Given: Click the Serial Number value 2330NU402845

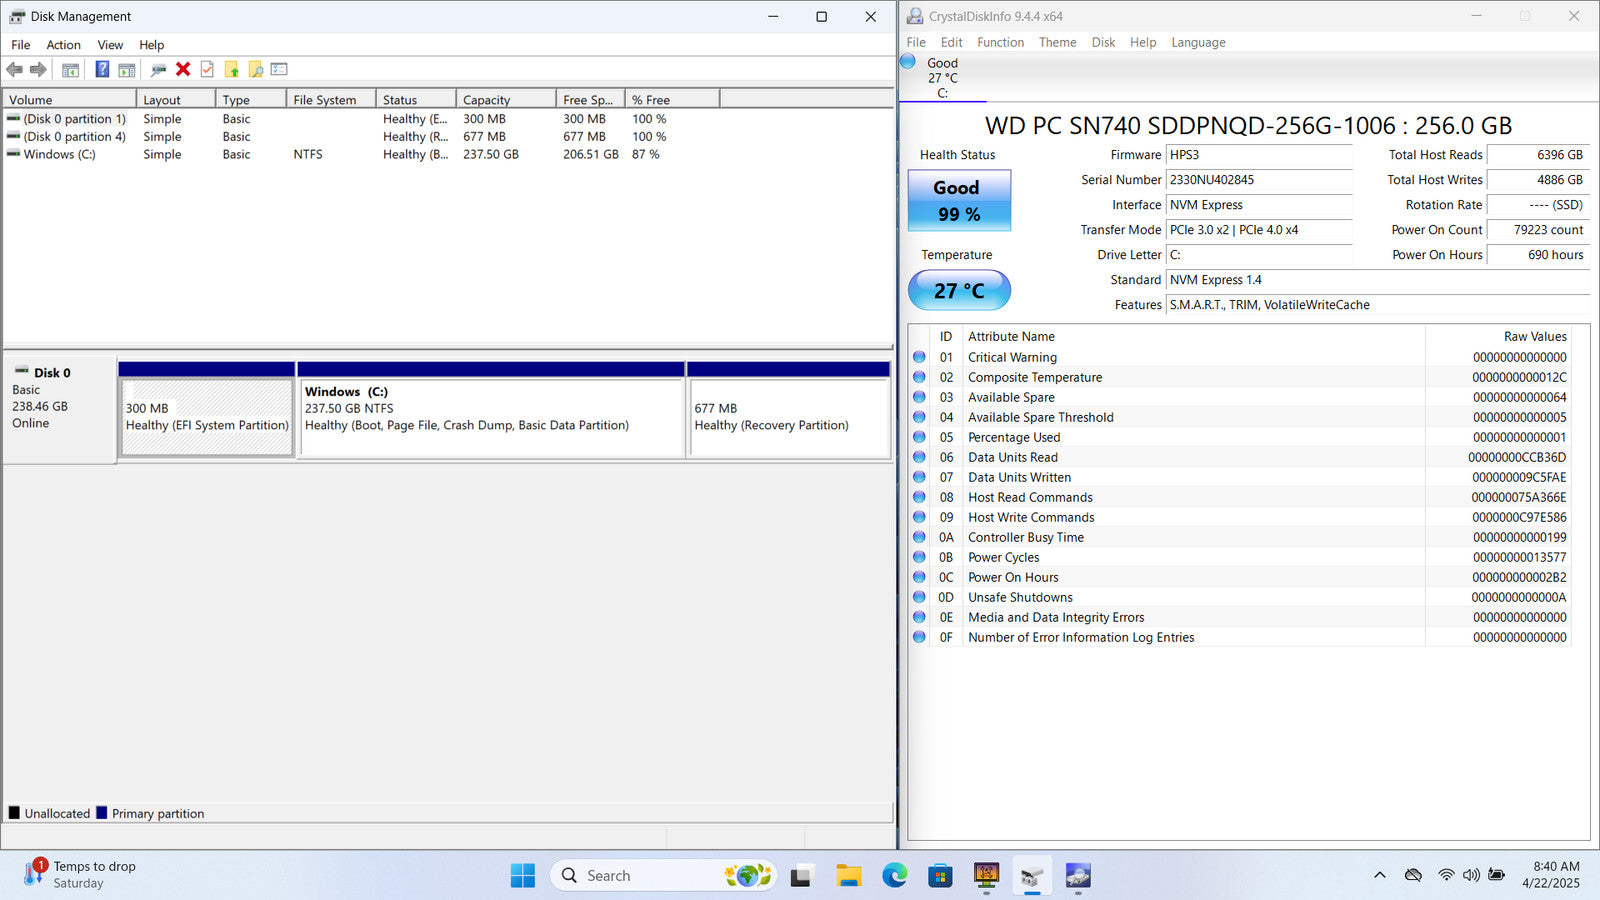Looking at the screenshot, I should coord(1259,180).
